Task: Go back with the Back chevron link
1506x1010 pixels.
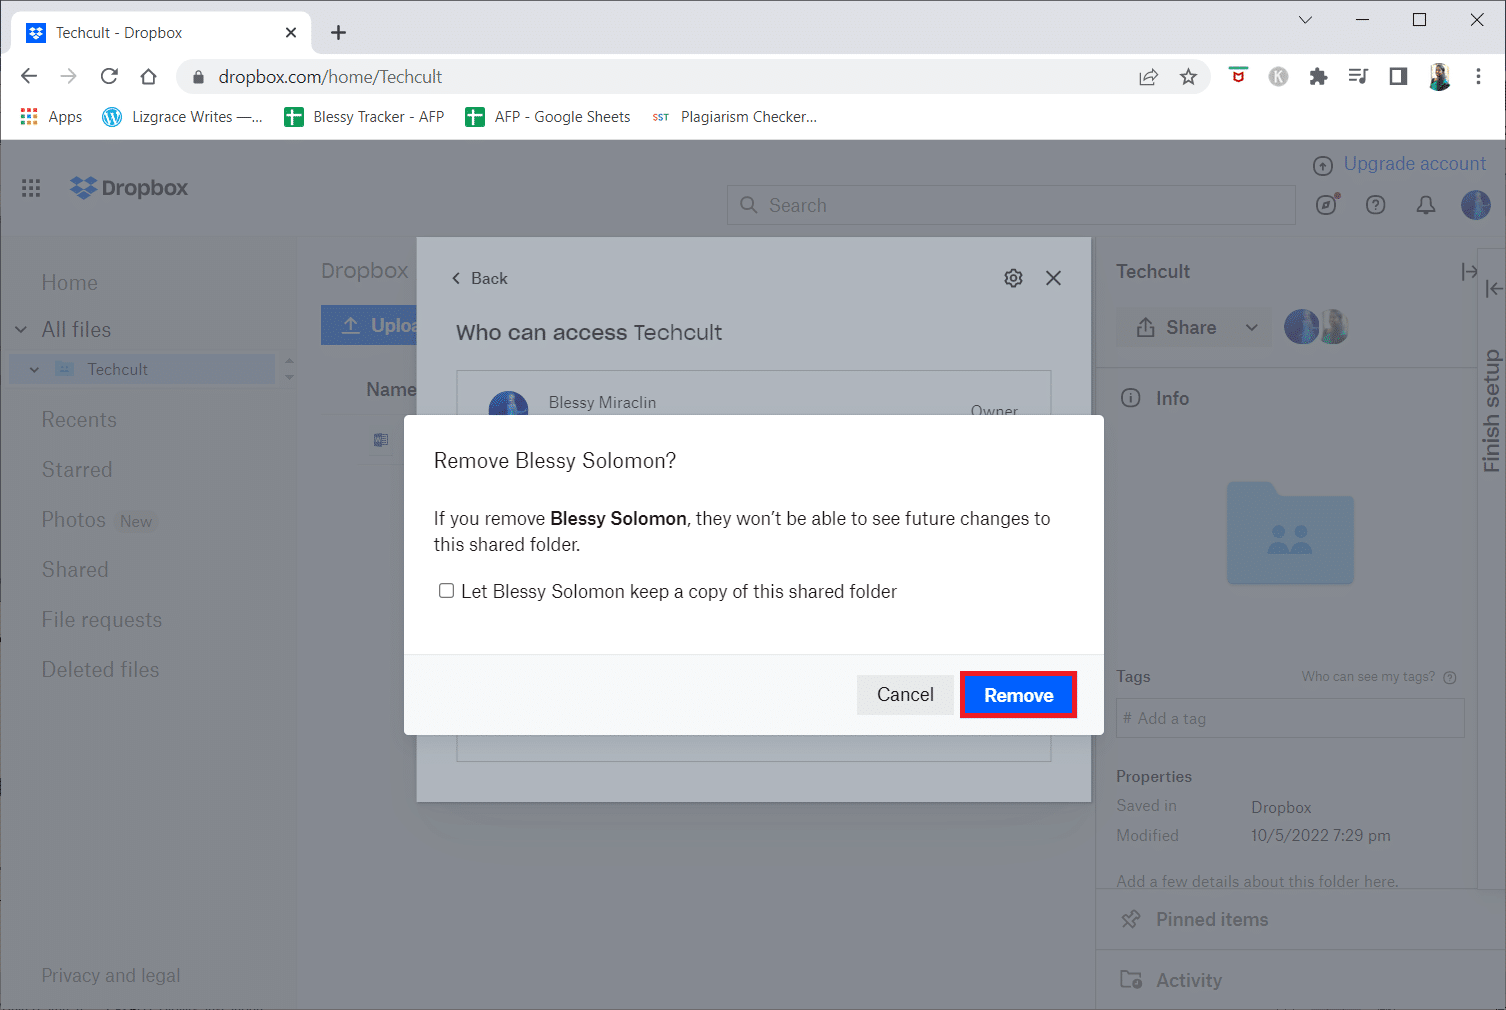Action: pos(480,278)
